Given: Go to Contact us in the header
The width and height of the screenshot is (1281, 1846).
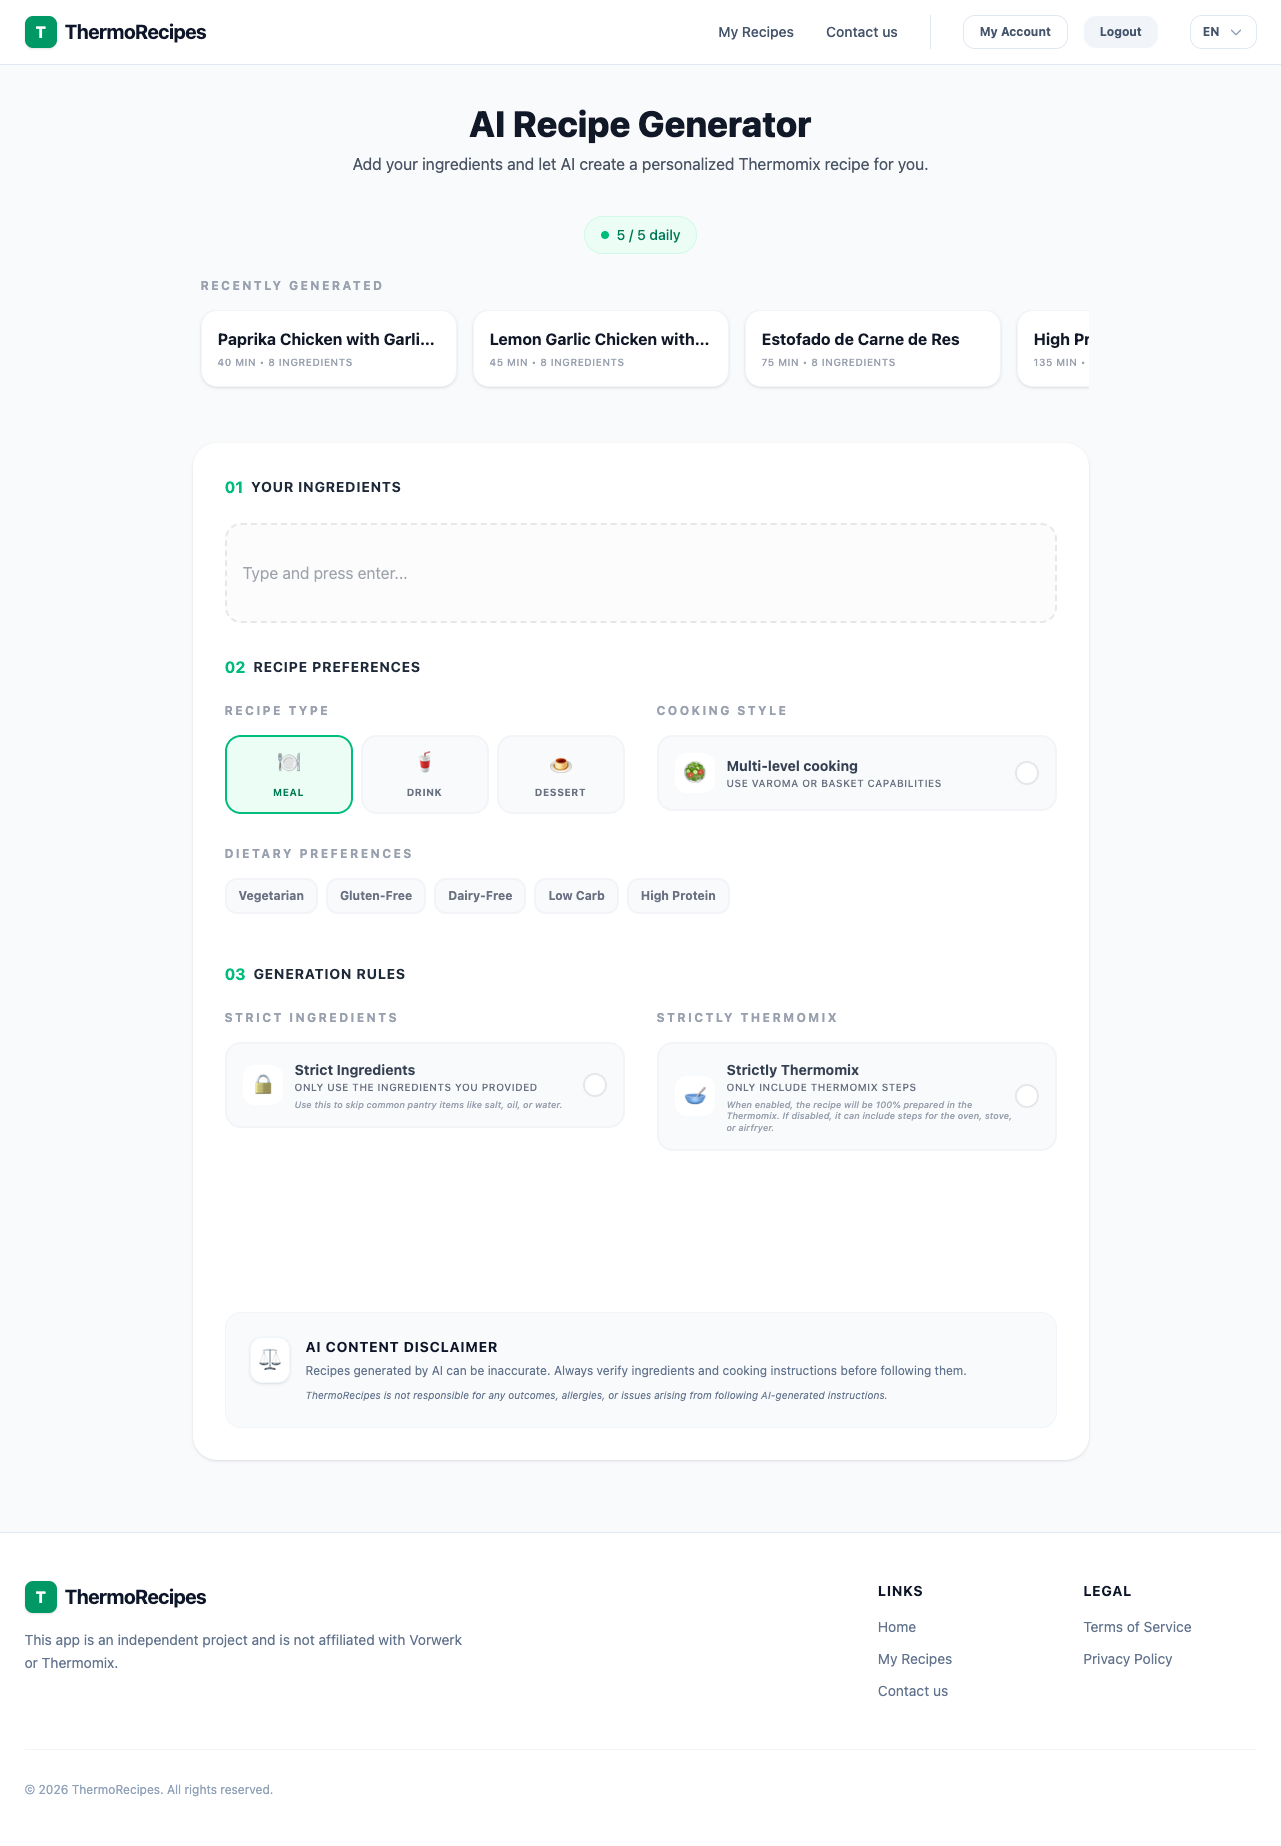Looking at the screenshot, I should click(x=861, y=32).
